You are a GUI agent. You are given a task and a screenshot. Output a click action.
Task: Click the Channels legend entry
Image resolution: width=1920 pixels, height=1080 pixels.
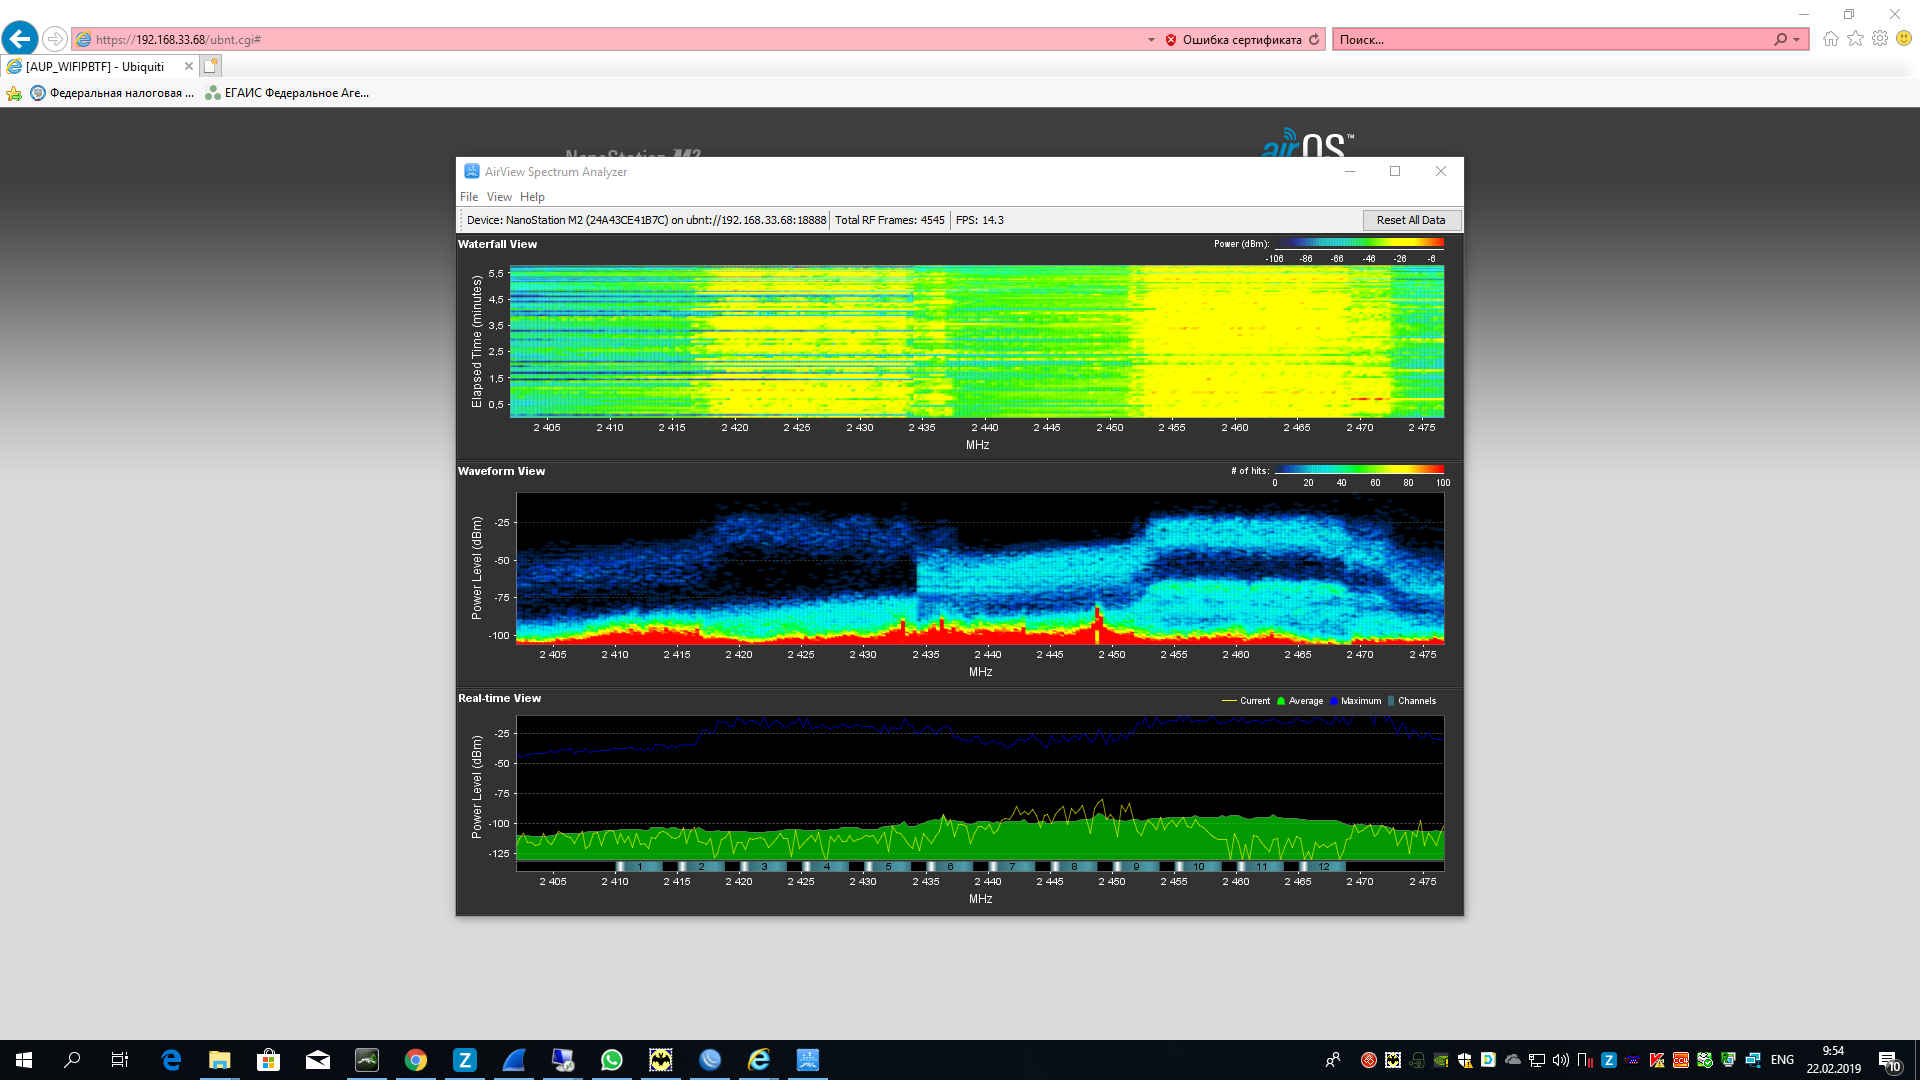[1412, 701]
